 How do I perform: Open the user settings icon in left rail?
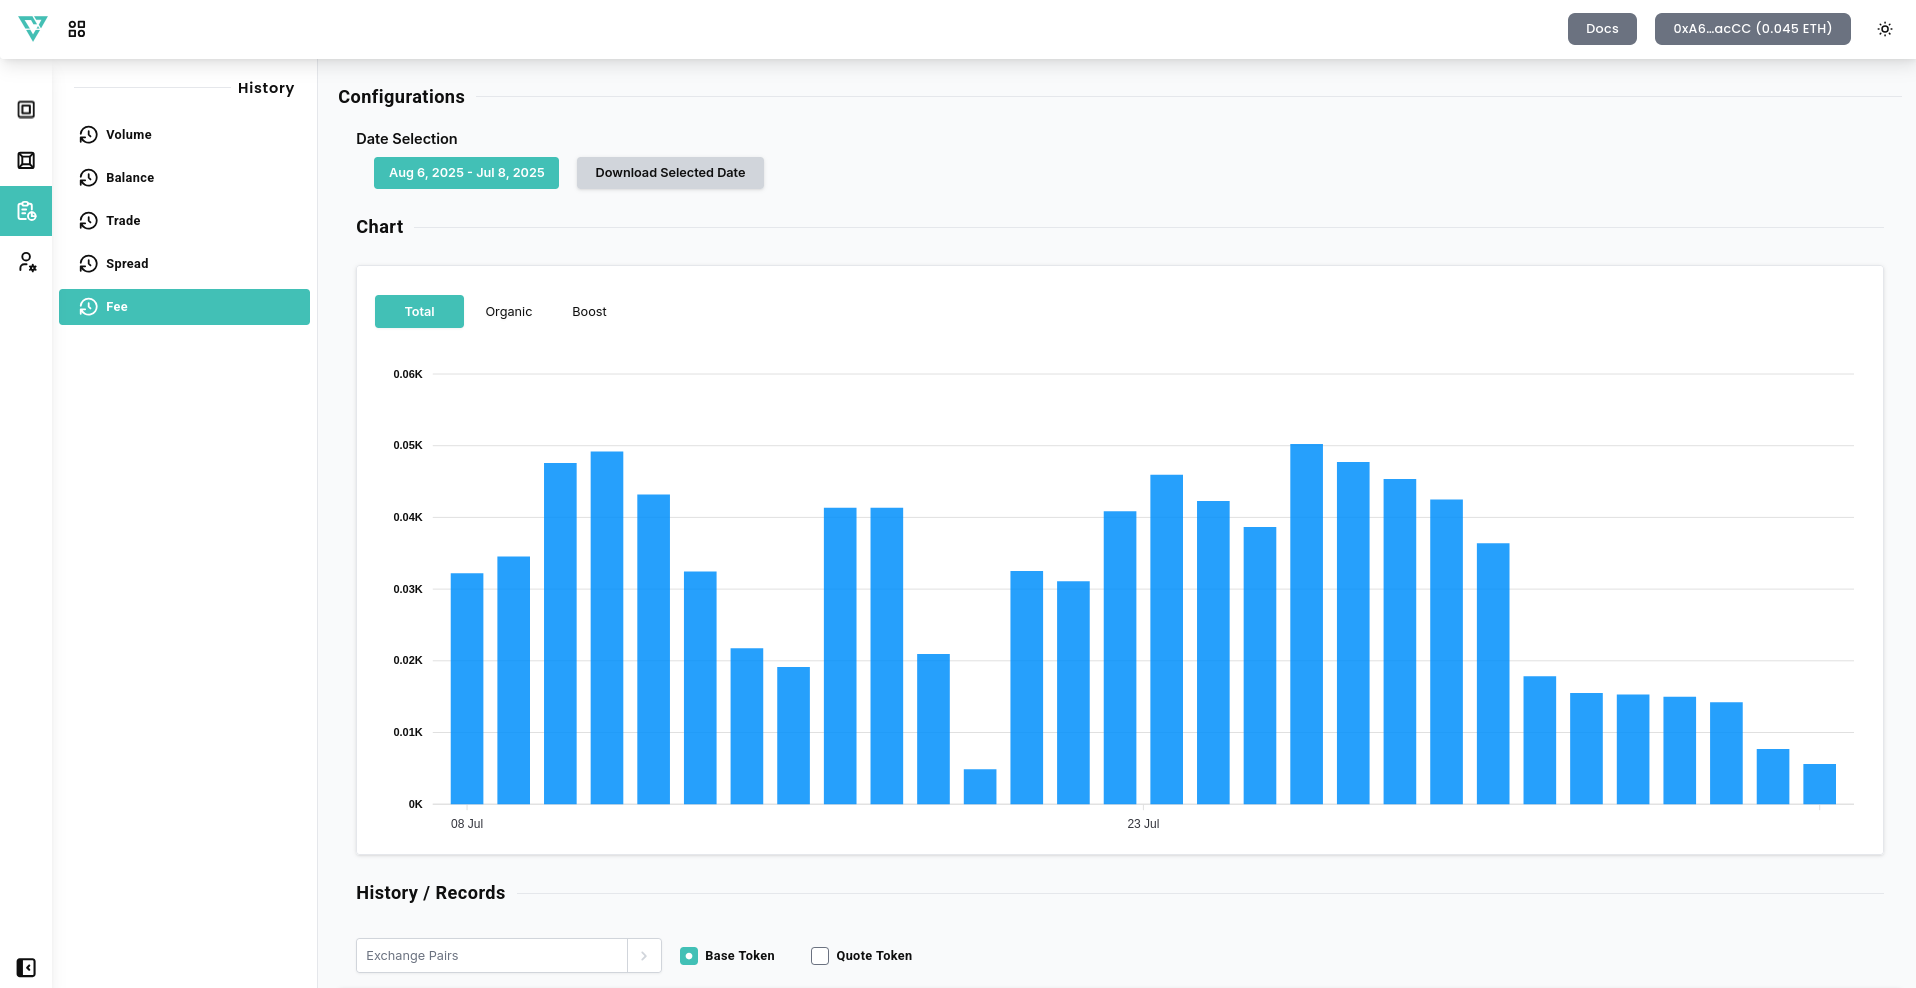27,262
